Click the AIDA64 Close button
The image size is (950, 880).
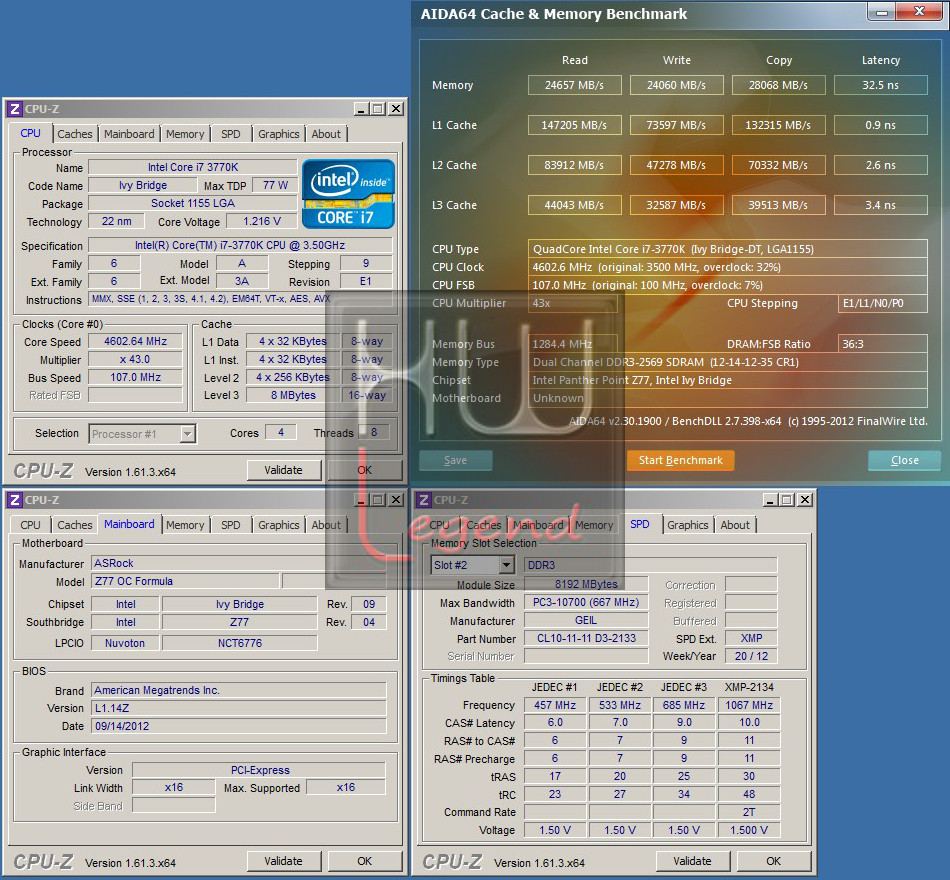click(905, 460)
